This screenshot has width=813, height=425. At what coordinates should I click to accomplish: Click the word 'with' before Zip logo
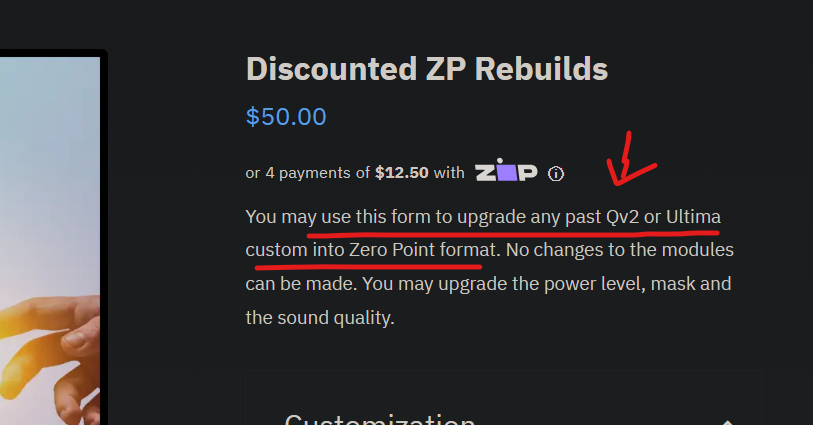[x=449, y=173]
